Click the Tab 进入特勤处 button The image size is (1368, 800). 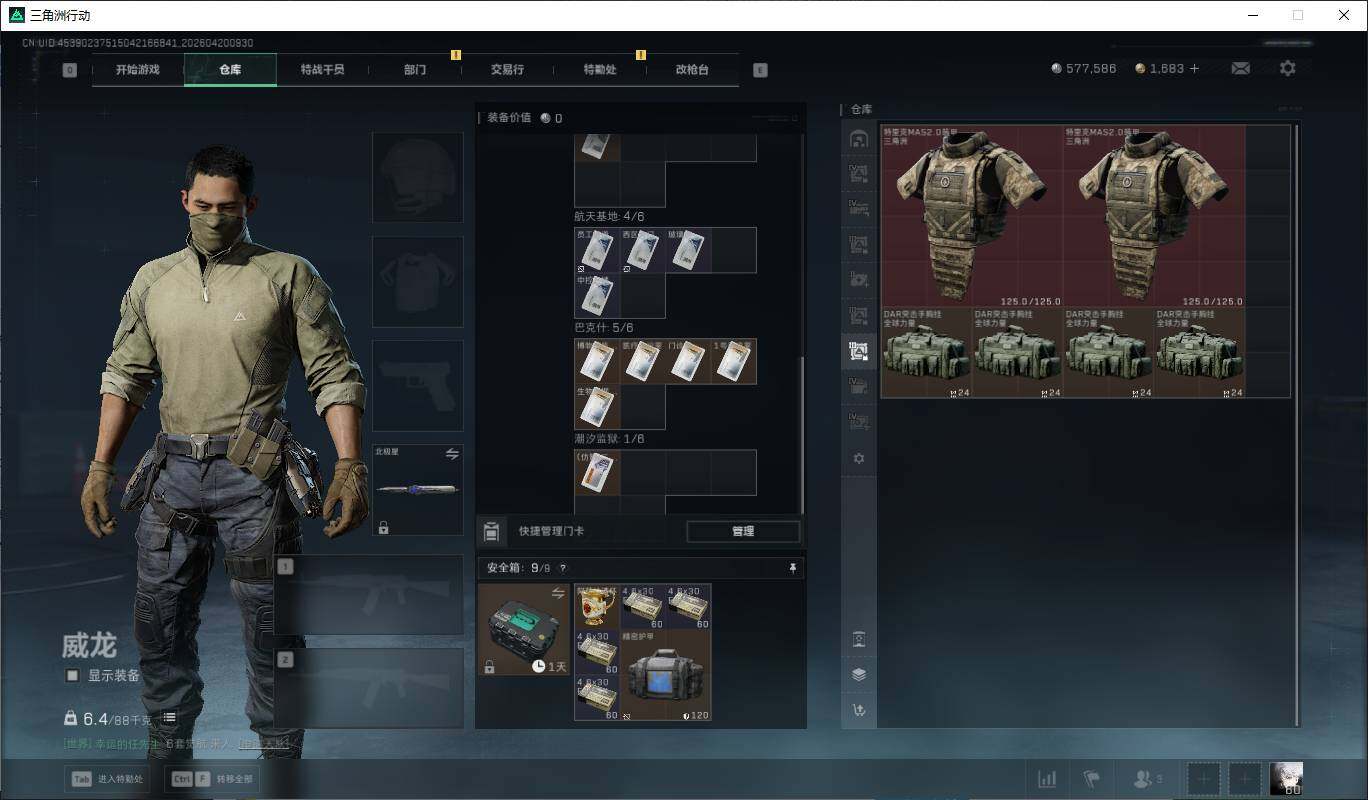107,779
